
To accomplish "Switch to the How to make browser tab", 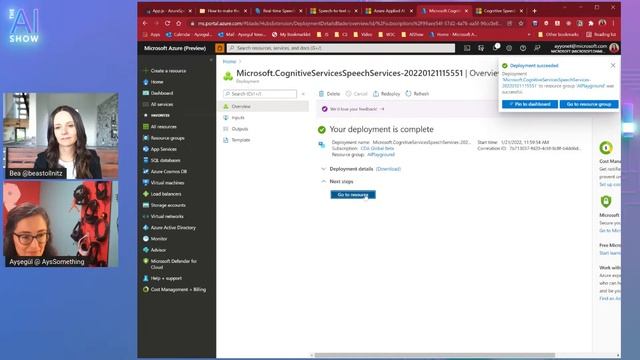I will 224,11.
